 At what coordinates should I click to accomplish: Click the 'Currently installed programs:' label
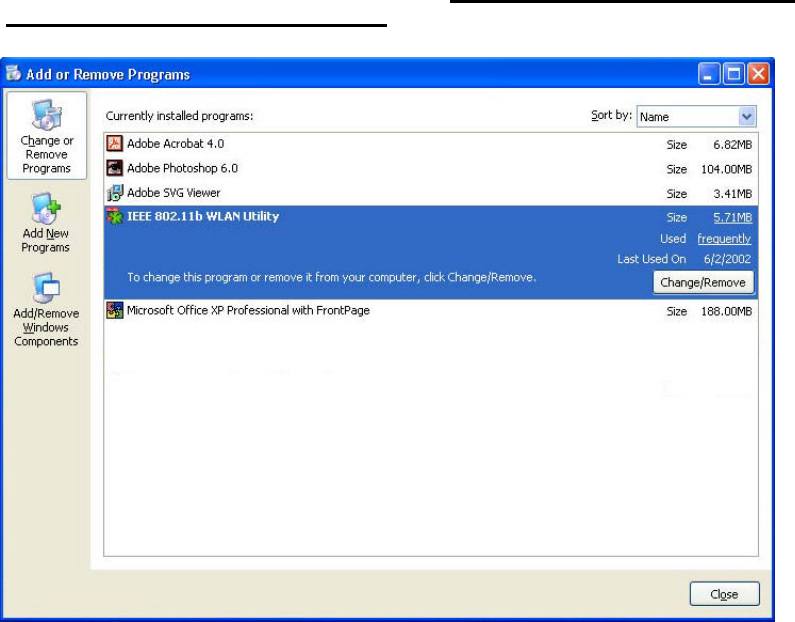click(x=179, y=116)
